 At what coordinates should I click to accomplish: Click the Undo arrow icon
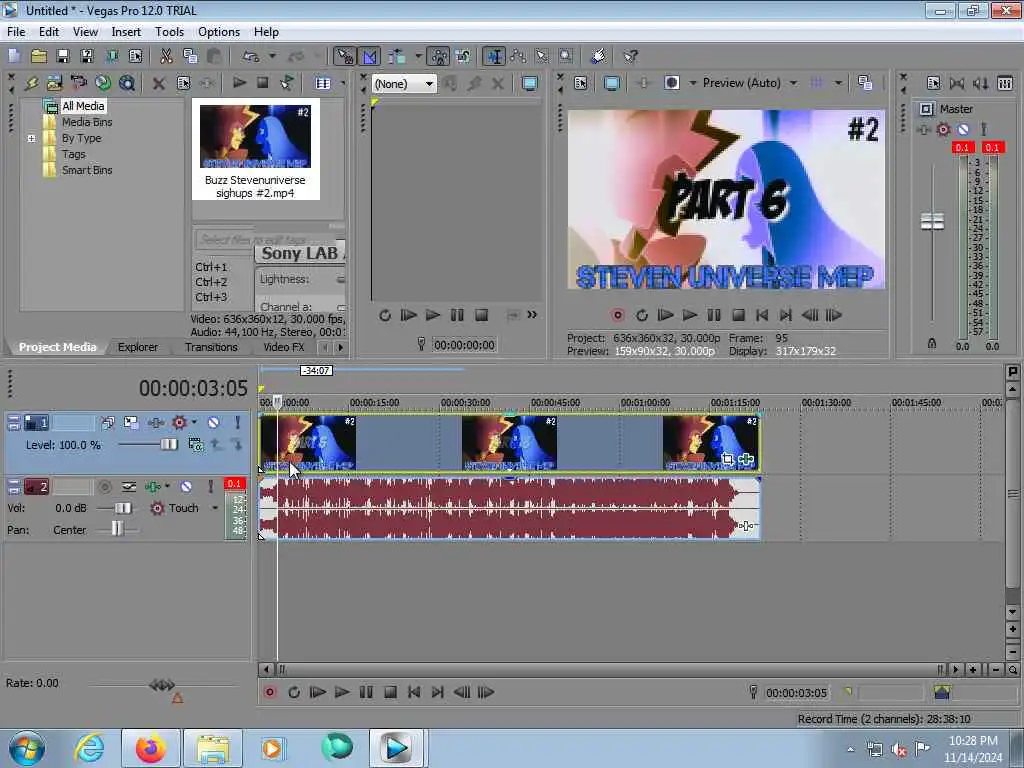(x=251, y=56)
